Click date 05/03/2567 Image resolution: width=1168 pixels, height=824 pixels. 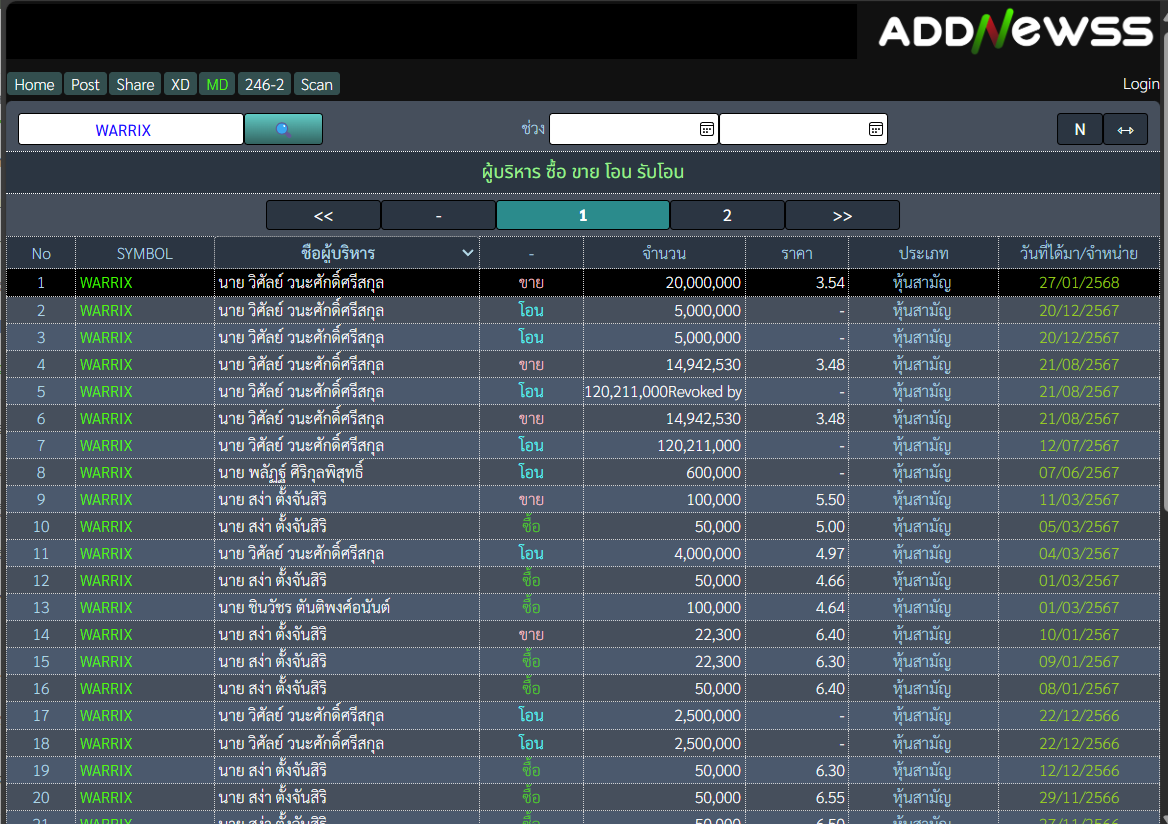(x=1079, y=527)
